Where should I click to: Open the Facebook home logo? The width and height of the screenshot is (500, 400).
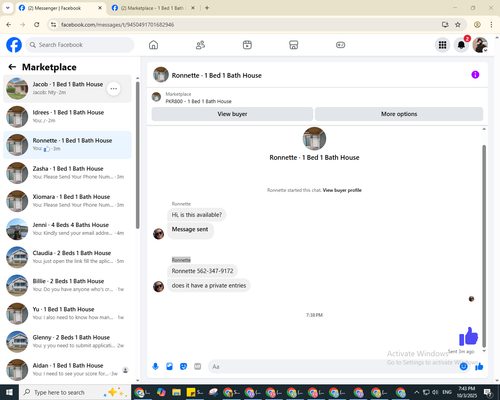pos(14,45)
